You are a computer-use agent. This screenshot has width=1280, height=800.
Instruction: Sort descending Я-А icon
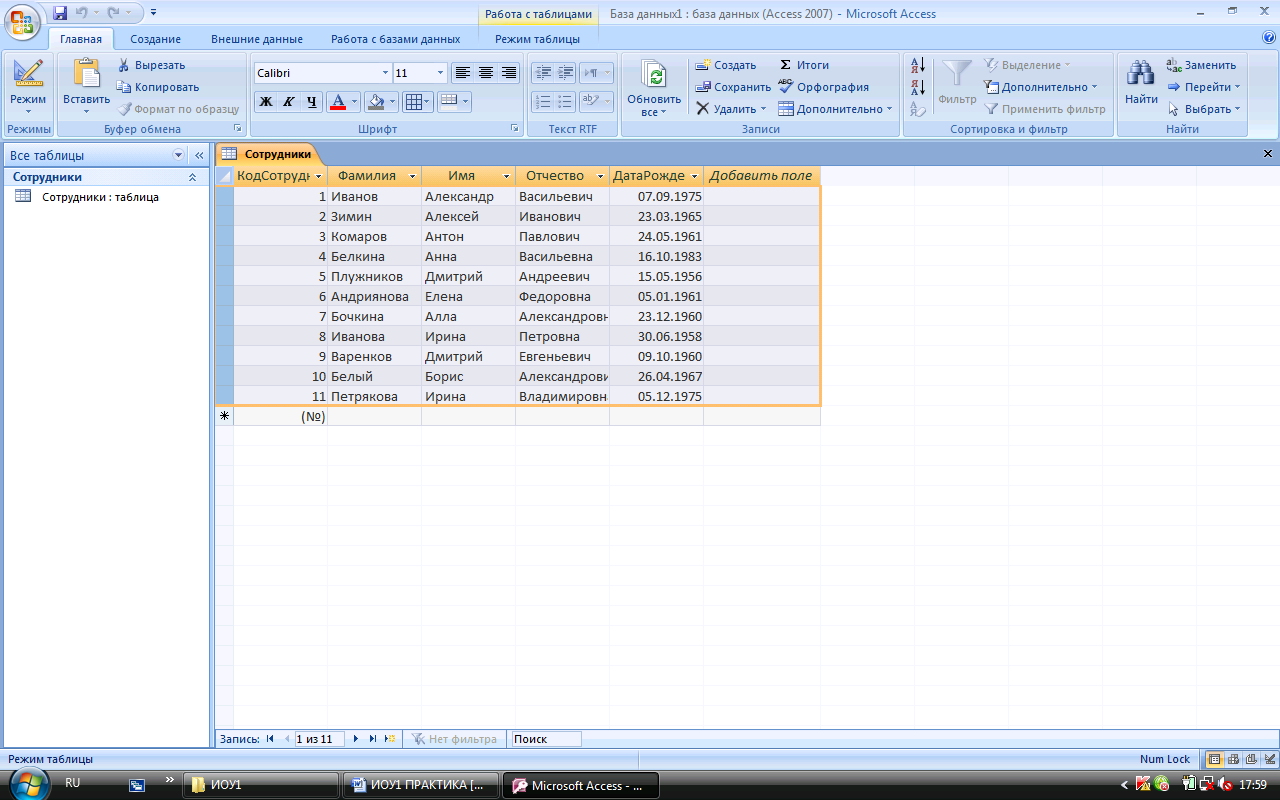(918, 88)
